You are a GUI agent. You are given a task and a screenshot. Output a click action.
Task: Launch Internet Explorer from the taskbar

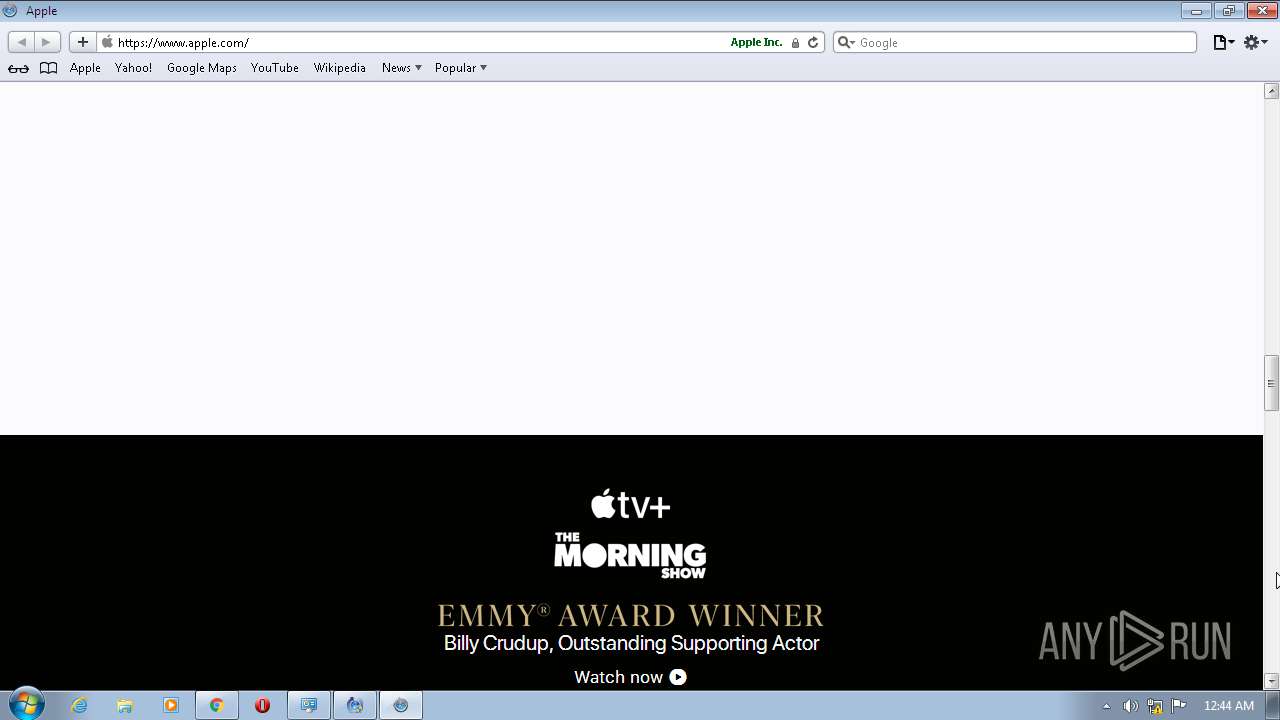click(x=79, y=705)
